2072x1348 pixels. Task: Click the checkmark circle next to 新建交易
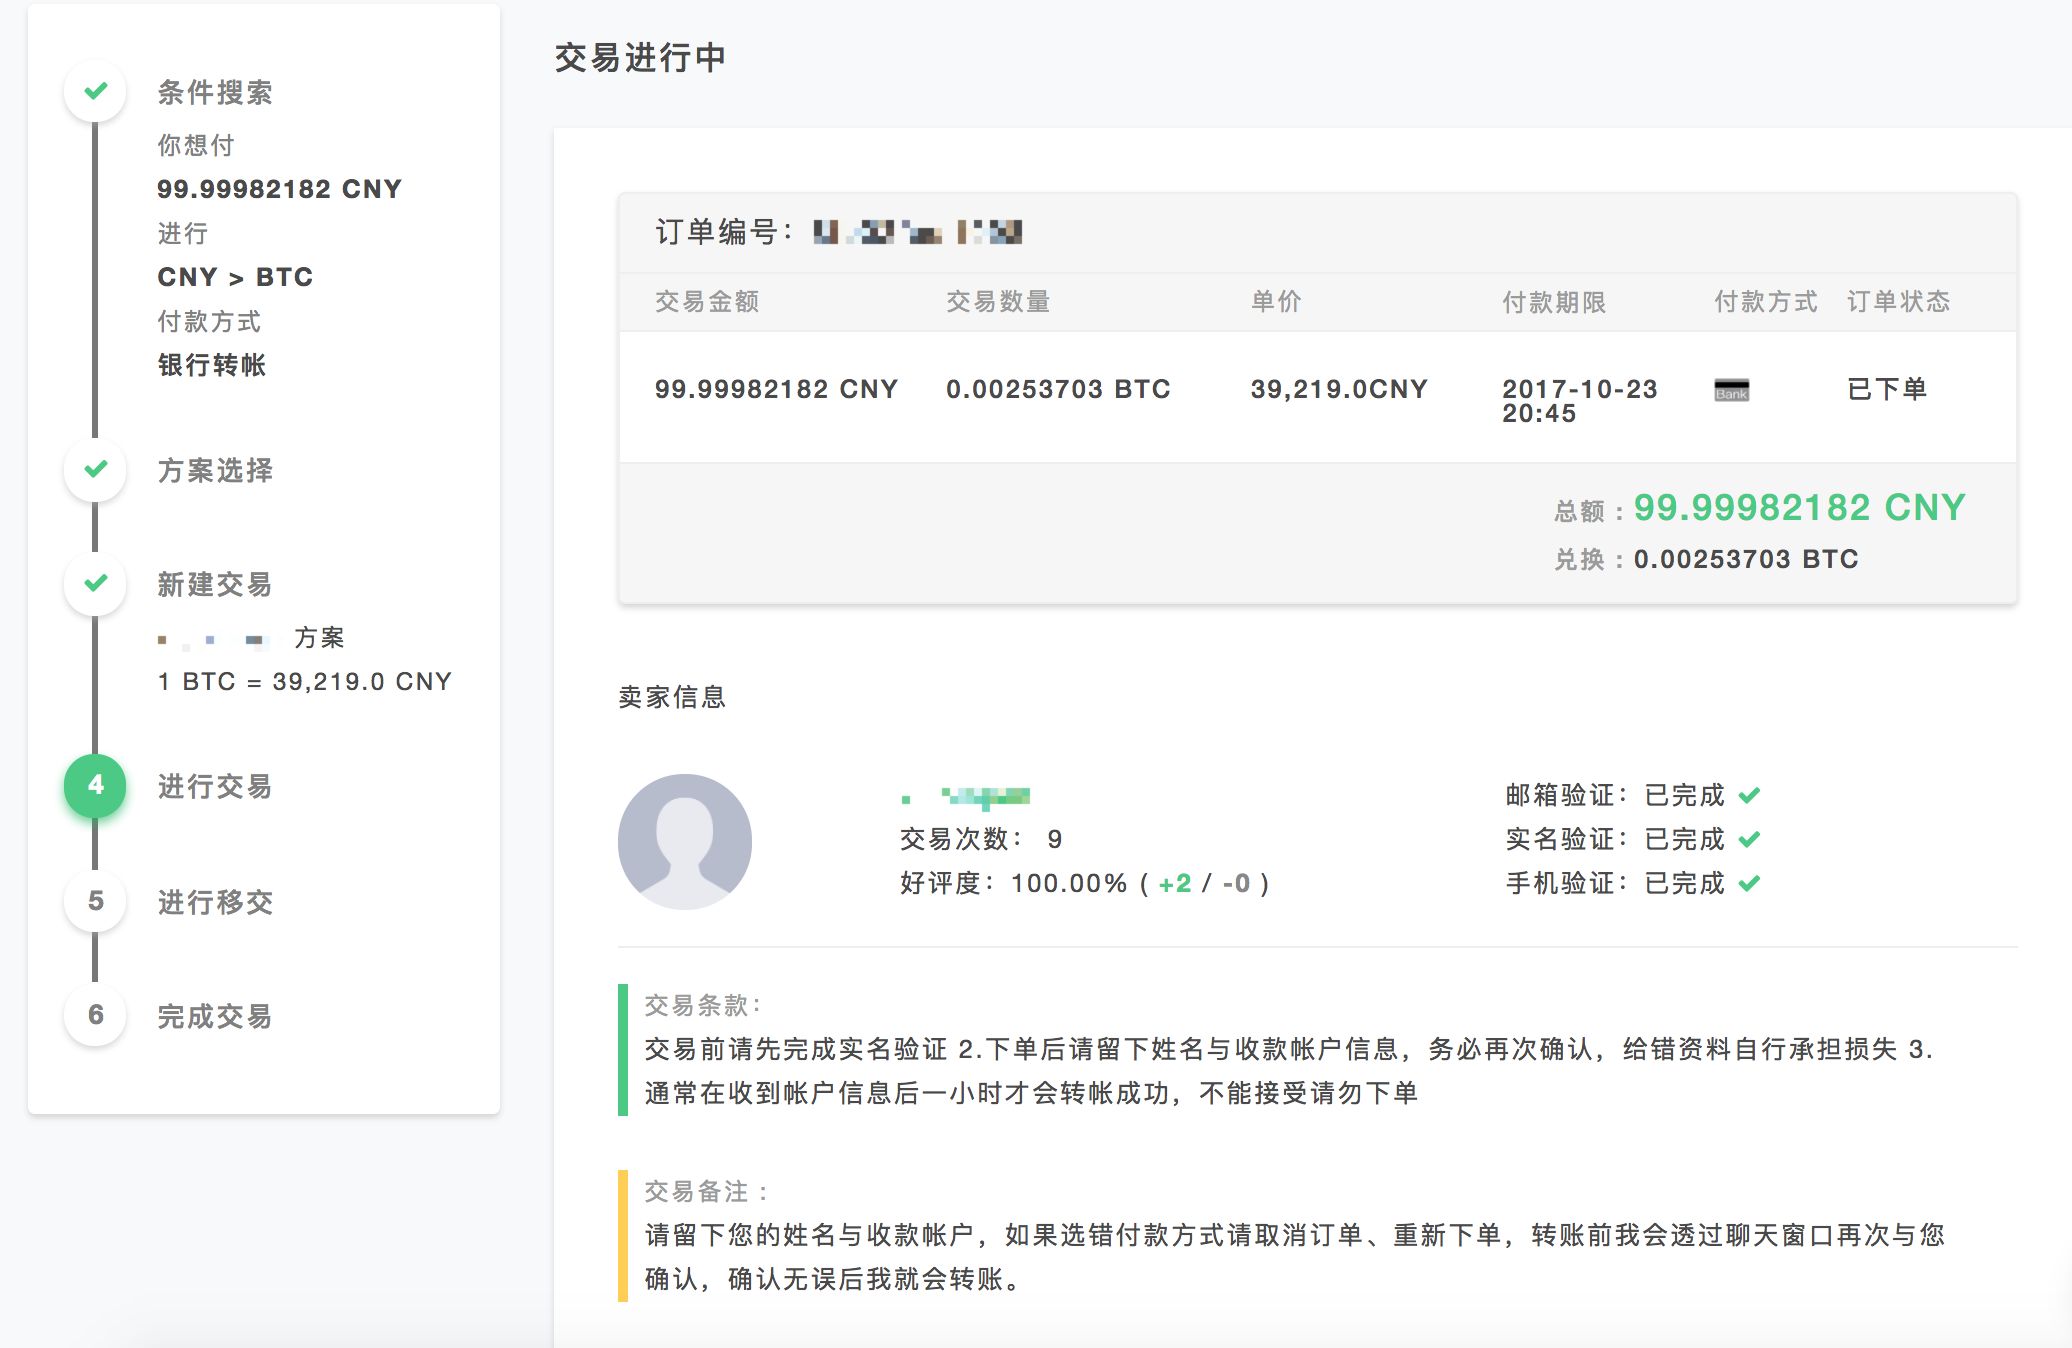(x=95, y=583)
